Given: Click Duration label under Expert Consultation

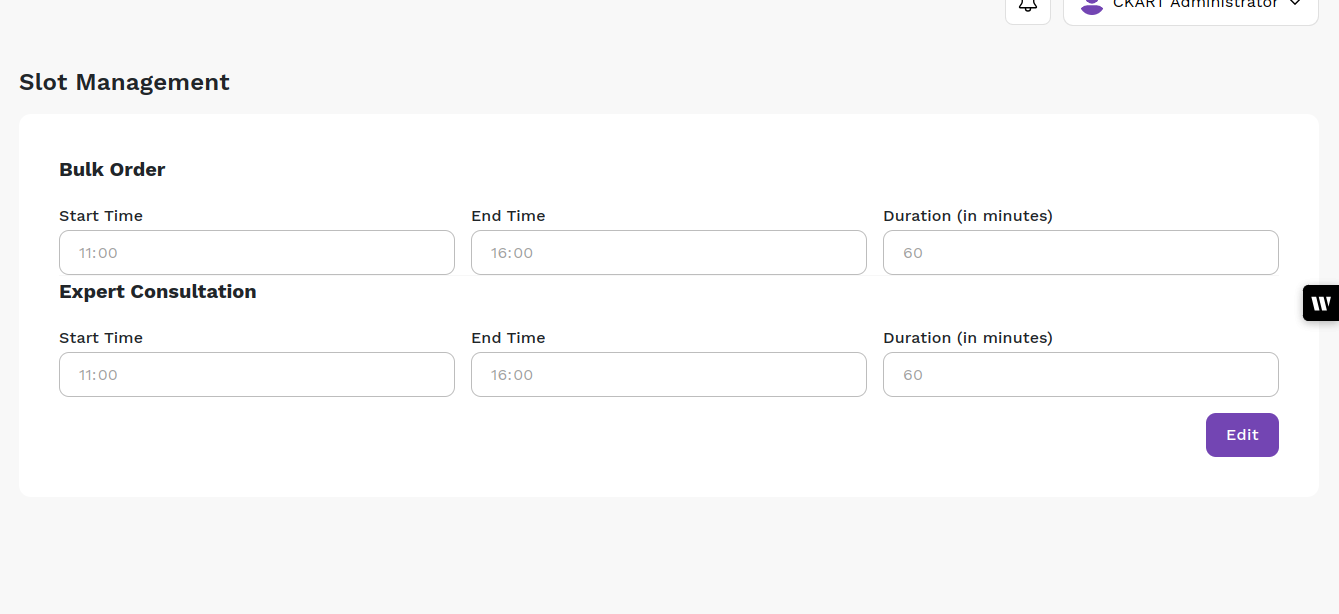Looking at the screenshot, I should pyautogui.click(x=967, y=338).
